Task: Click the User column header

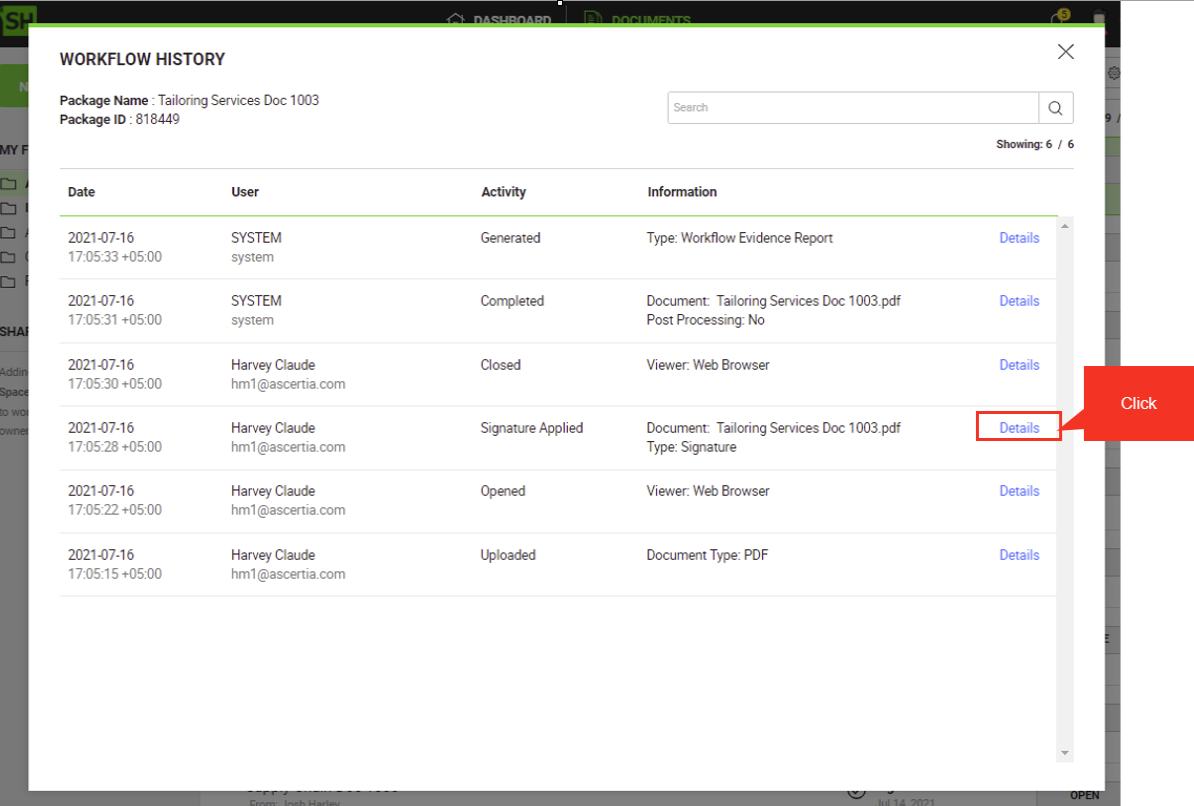Action: [245, 192]
